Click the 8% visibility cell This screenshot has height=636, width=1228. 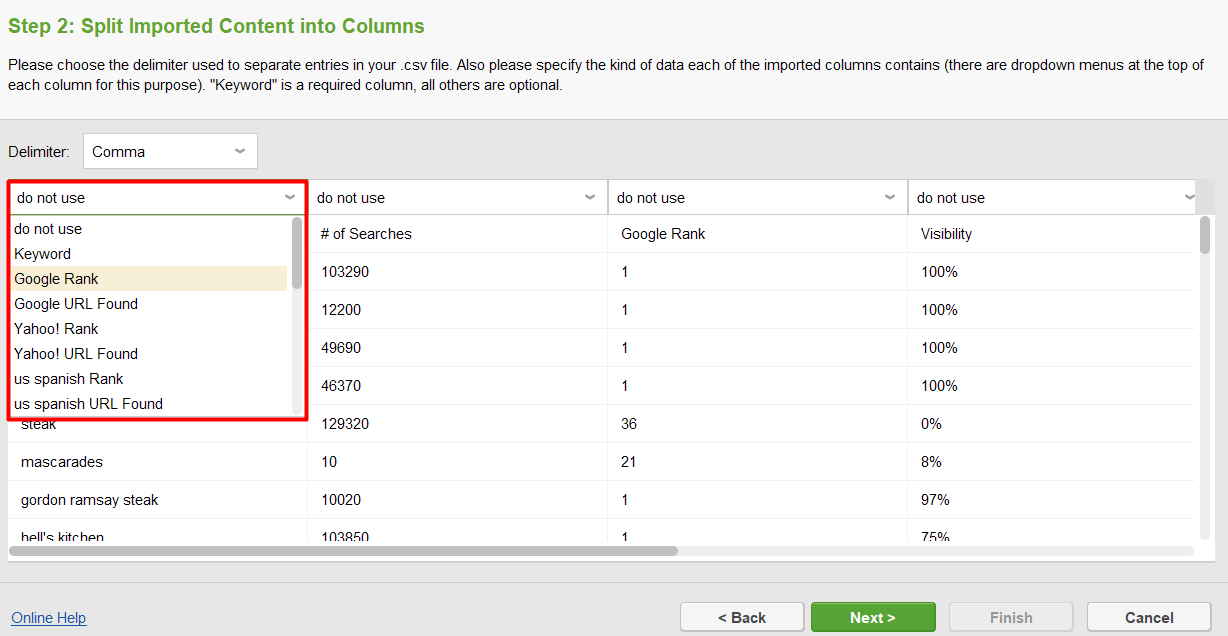1052,462
